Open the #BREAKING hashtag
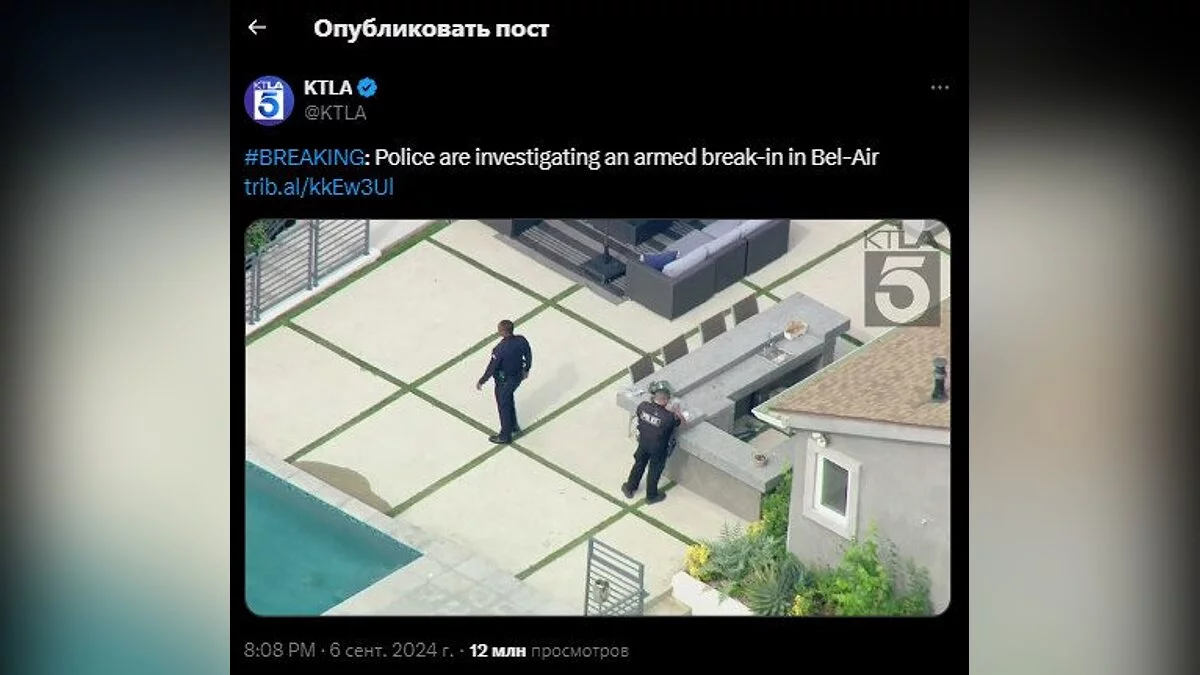This screenshot has width=1200, height=675. pos(304,157)
